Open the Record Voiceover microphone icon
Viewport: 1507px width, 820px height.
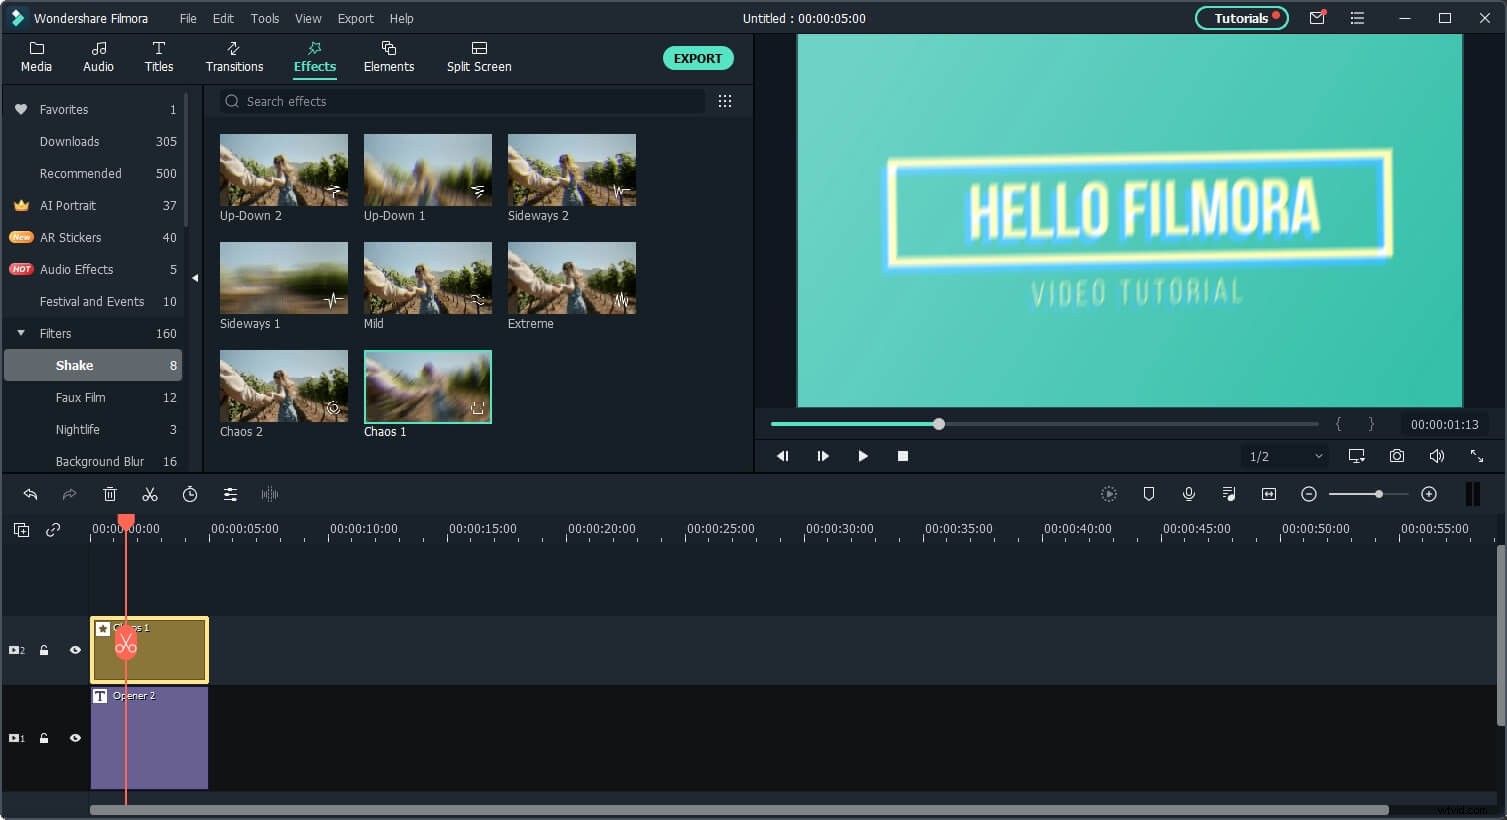tap(1189, 493)
